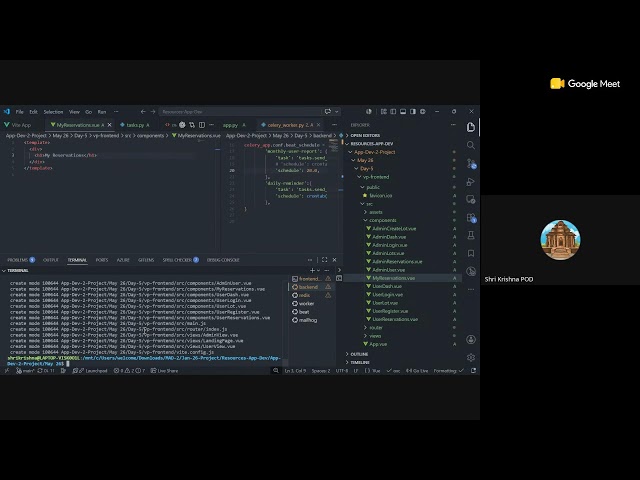This screenshot has height=480, width=640.
Task: Open the Source Control view
Action: (x=471, y=163)
